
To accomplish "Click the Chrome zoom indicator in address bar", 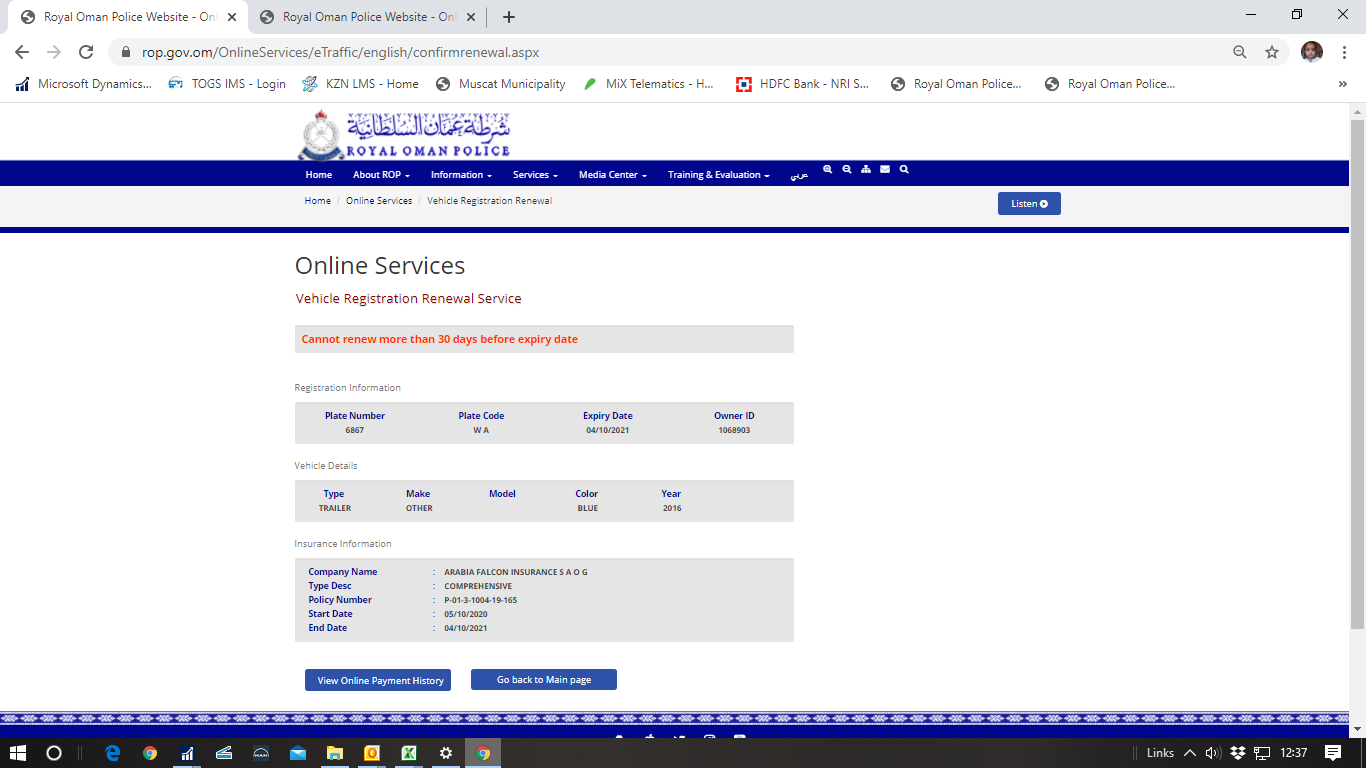I will pyautogui.click(x=1240, y=52).
